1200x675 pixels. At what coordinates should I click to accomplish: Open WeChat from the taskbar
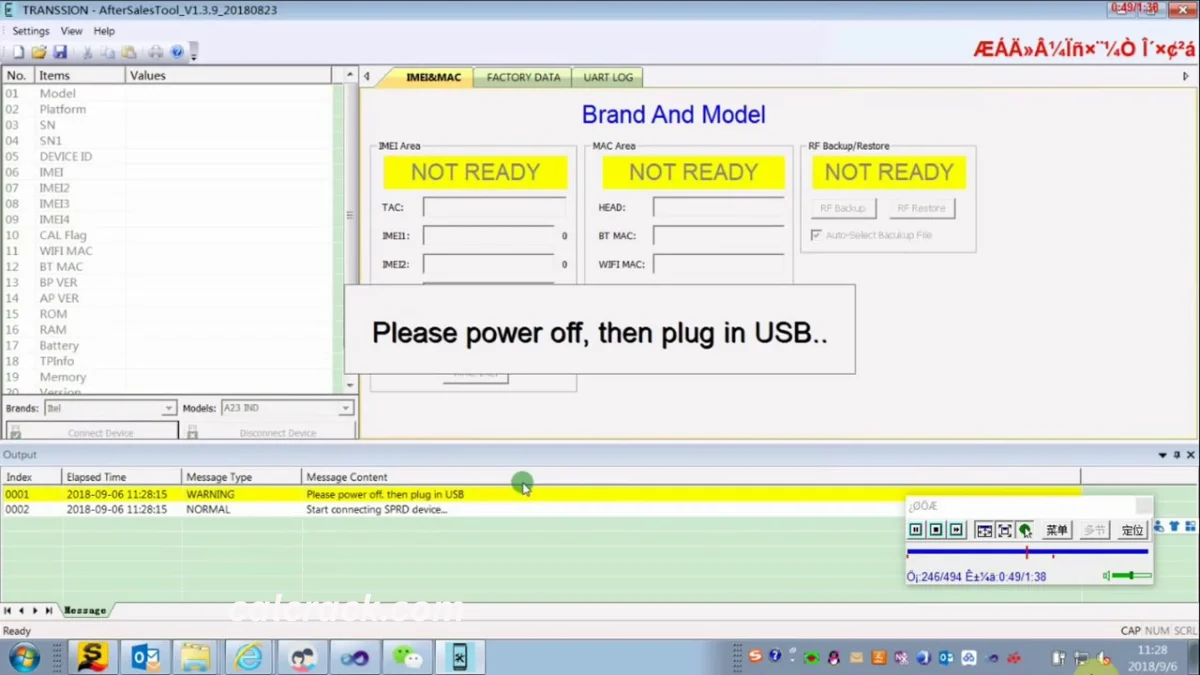(x=406, y=657)
